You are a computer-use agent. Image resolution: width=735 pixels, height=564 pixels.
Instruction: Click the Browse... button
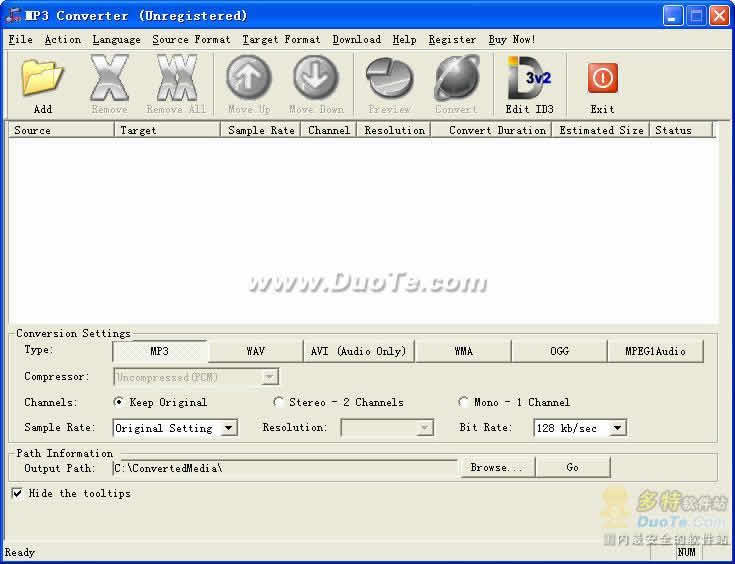(x=497, y=467)
